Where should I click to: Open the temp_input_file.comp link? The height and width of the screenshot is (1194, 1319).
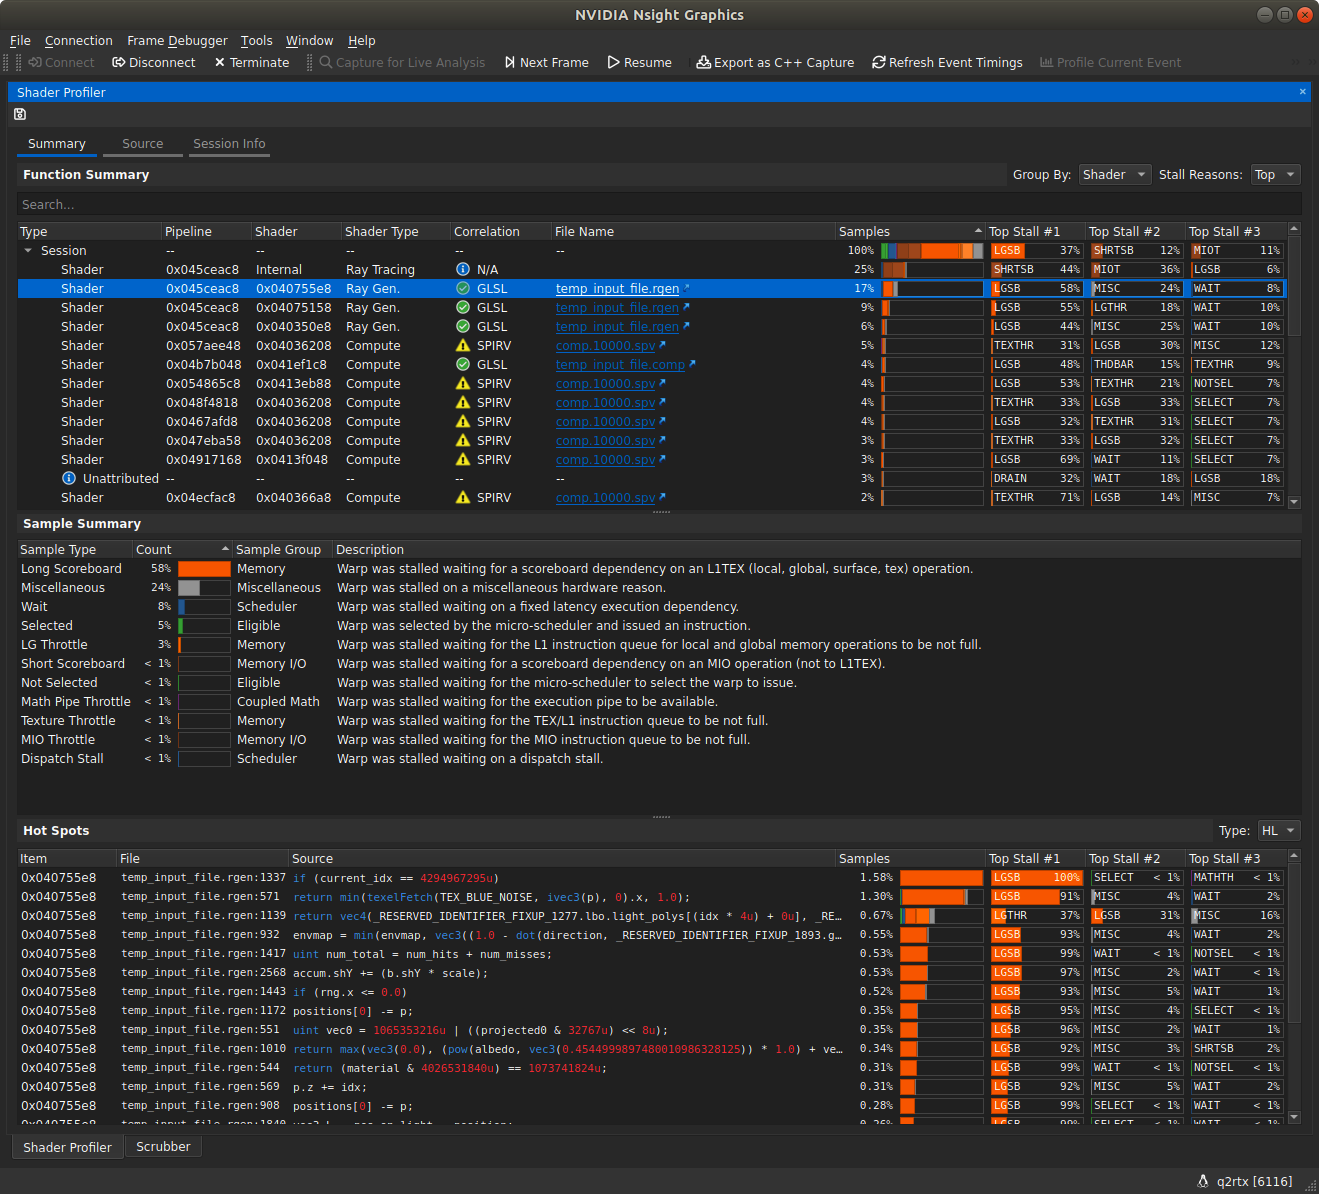tap(620, 364)
